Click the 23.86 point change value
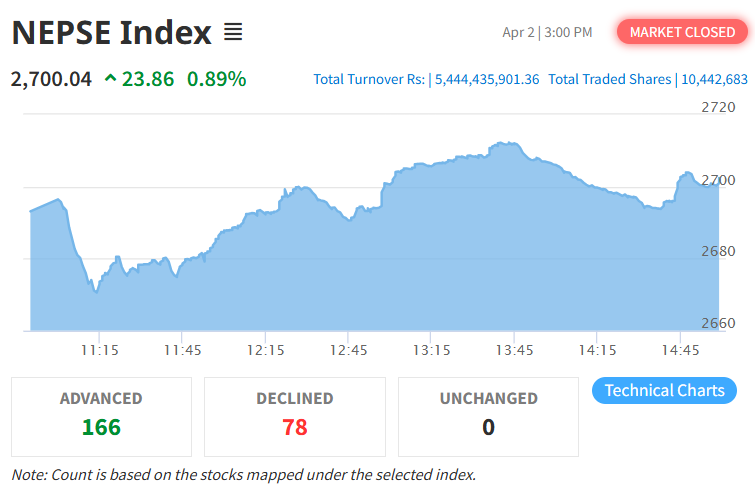This screenshot has width=755, height=503. point(148,78)
